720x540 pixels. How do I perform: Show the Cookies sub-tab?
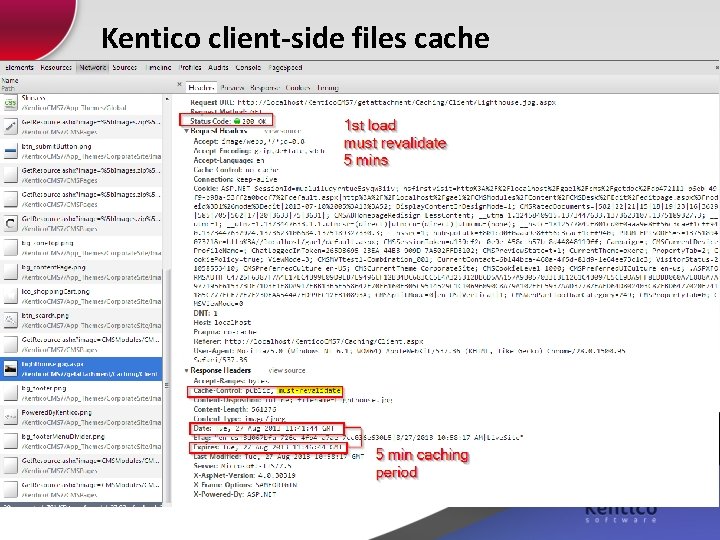point(298,88)
